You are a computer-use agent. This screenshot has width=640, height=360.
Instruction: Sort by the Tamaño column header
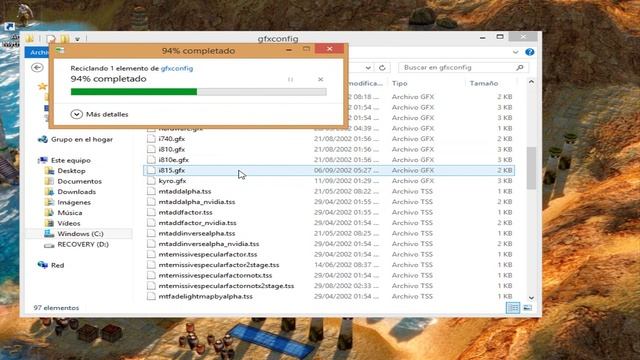pos(484,83)
